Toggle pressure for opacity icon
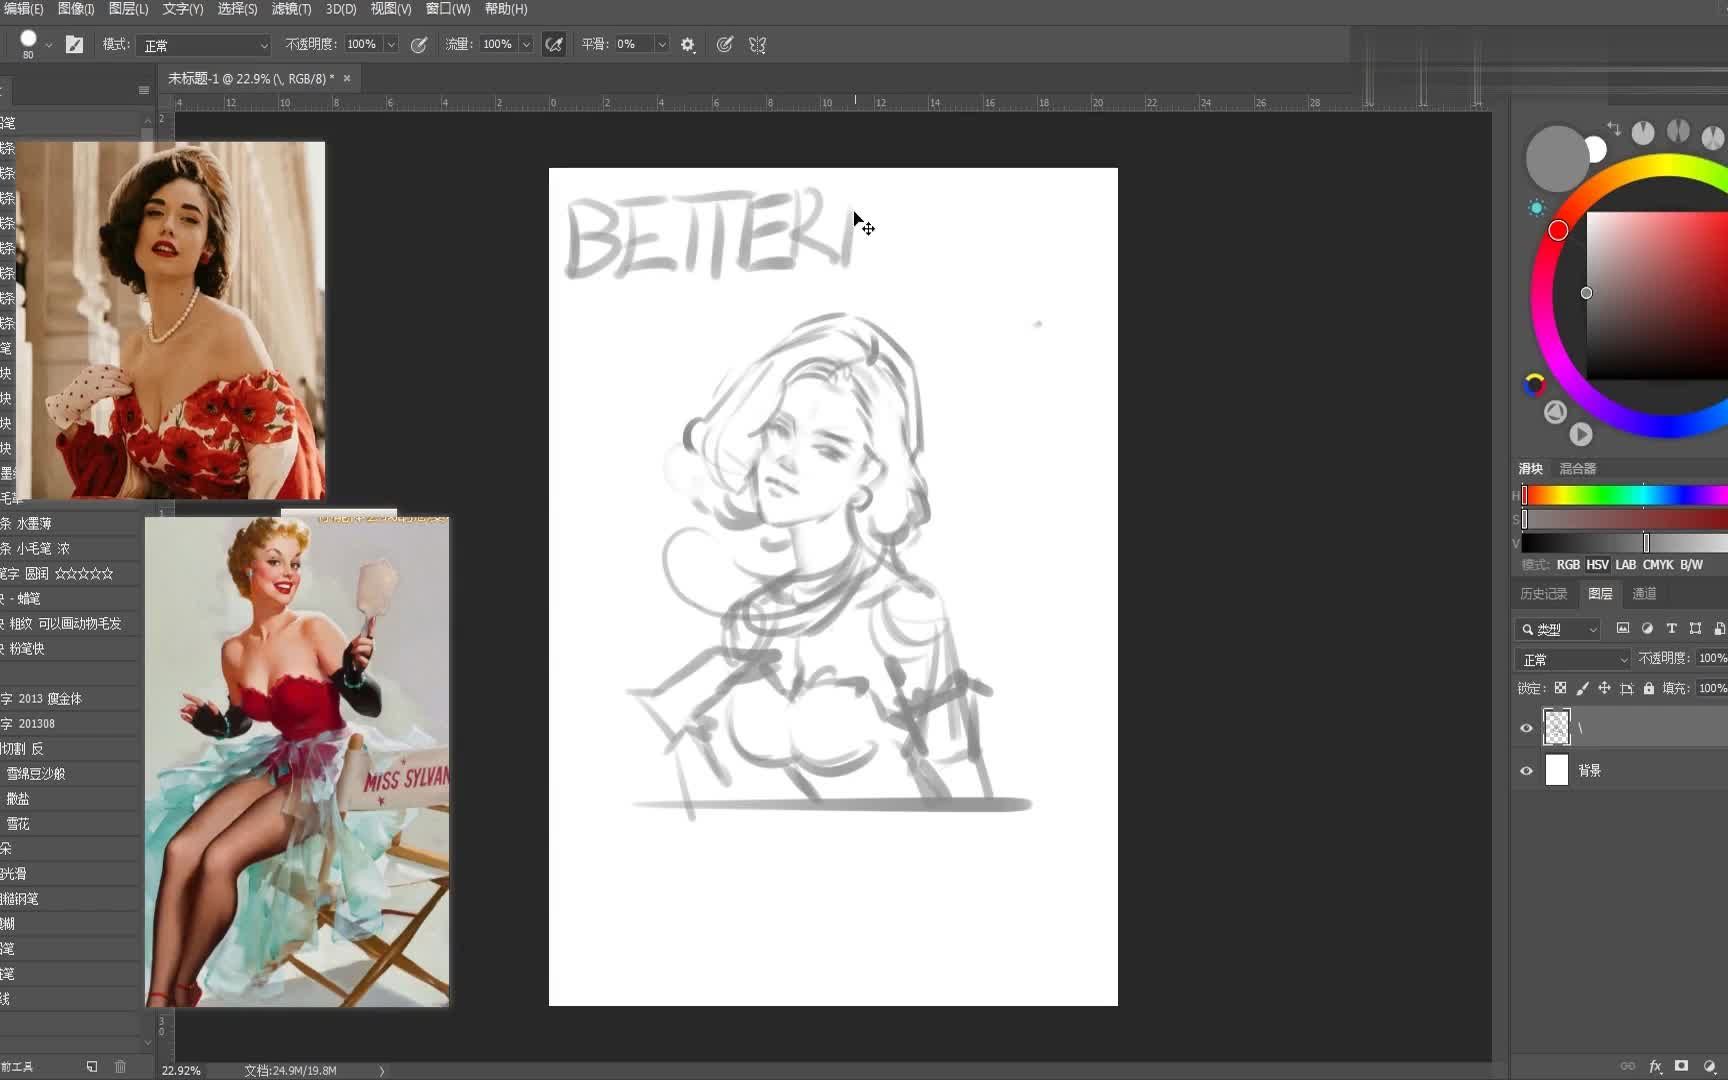1728x1080 pixels. pos(419,44)
